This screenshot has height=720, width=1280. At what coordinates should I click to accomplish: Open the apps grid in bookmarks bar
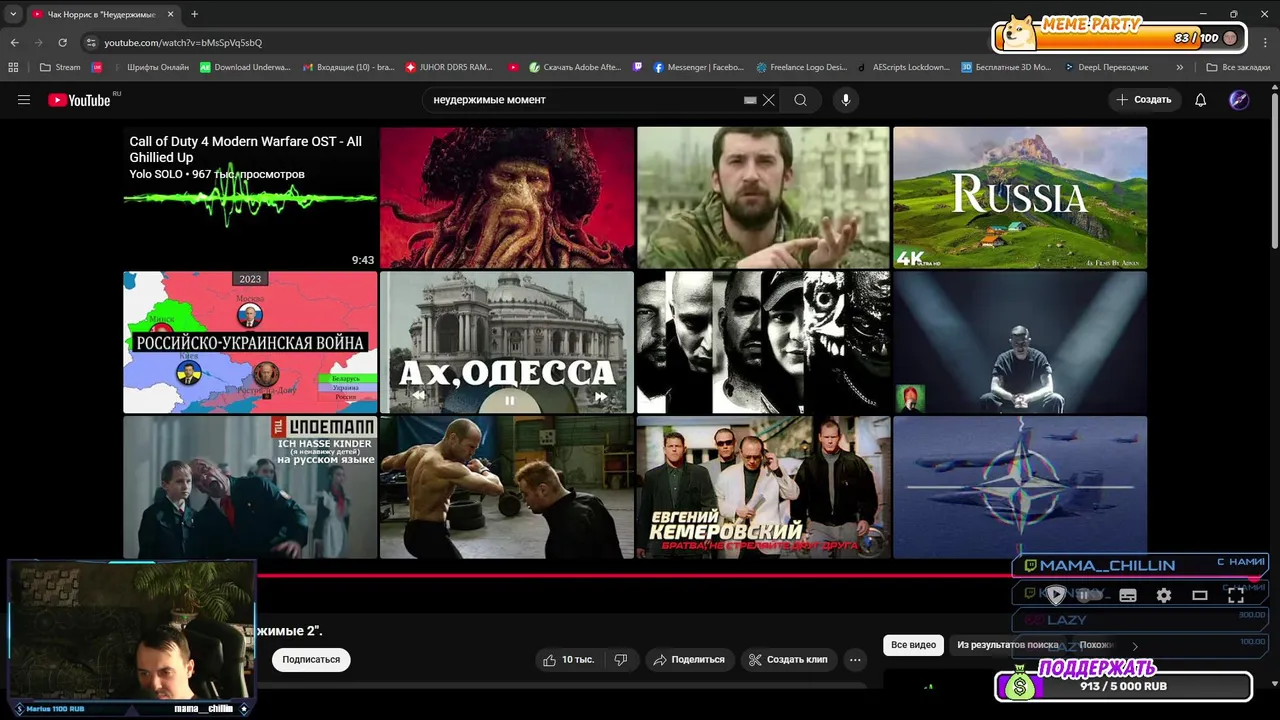pyautogui.click(x=13, y=67)
